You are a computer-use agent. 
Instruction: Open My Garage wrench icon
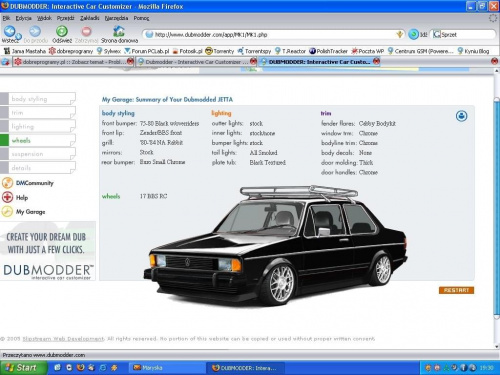[7, 211]
